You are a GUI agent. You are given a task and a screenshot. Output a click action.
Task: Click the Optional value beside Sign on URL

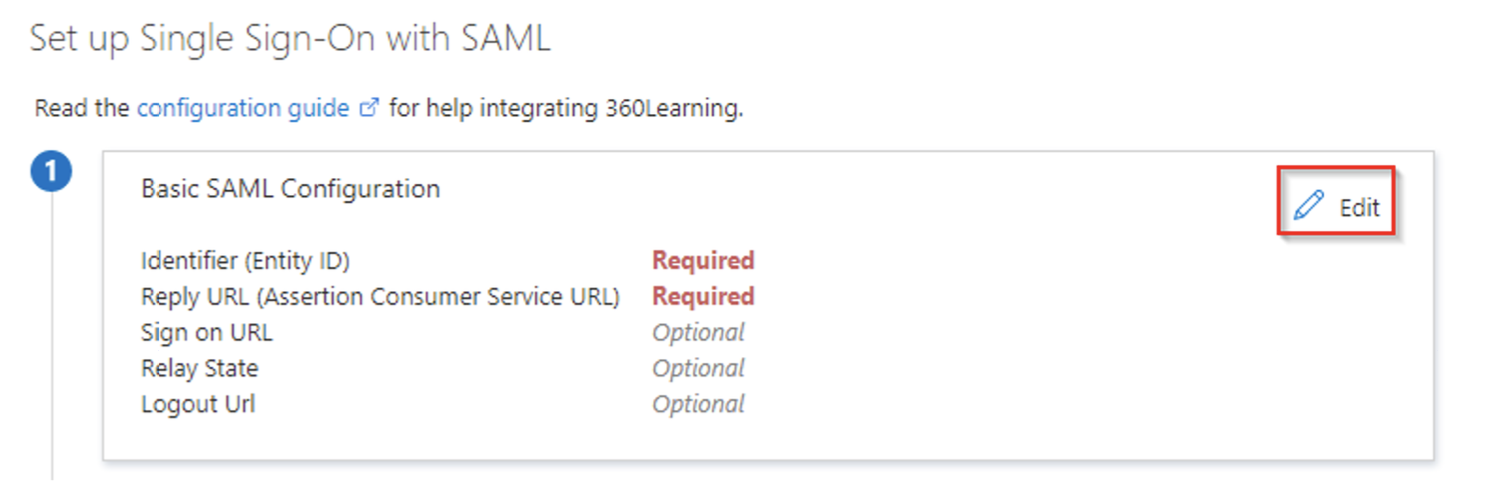(x=698, y=332)
